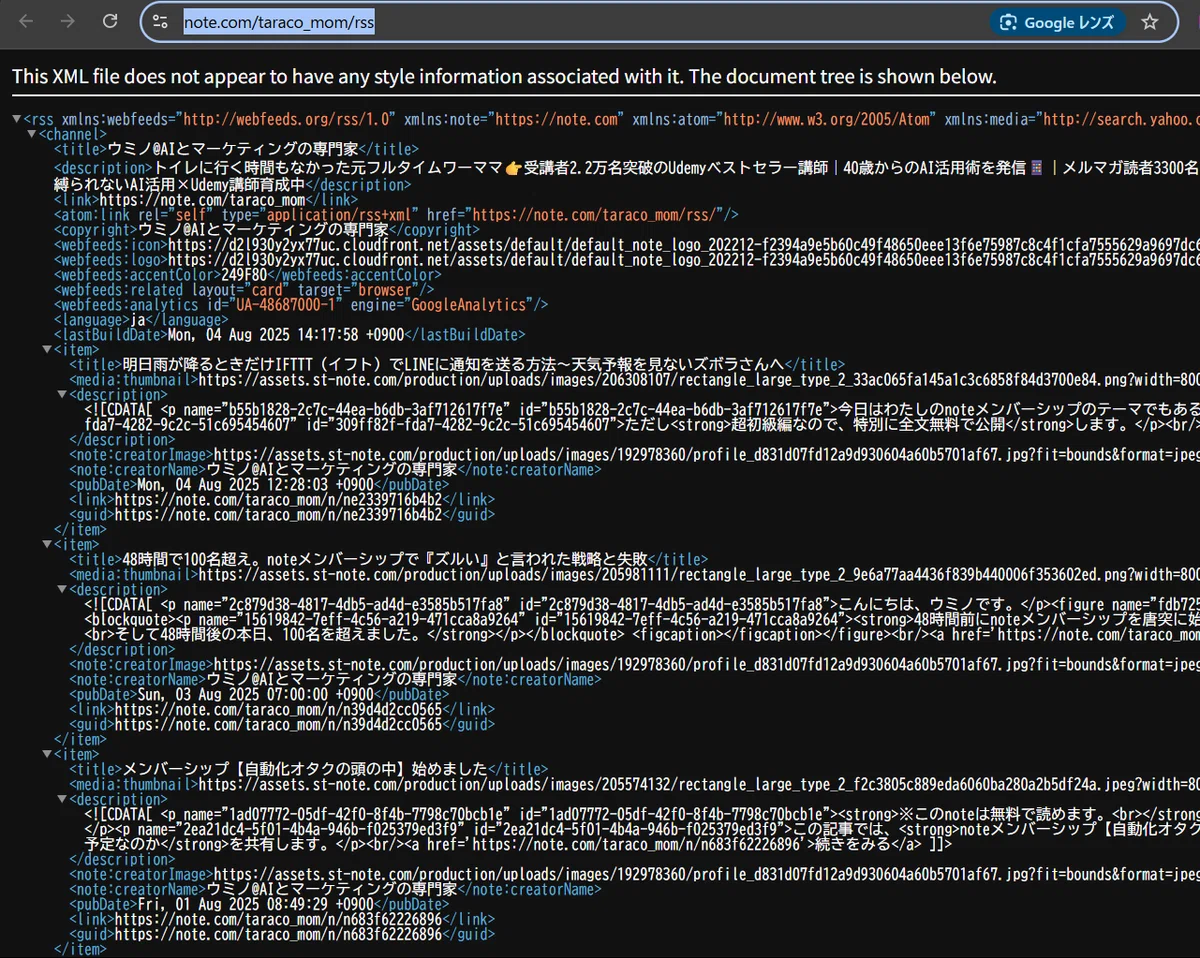Image resolution: width=1200 pixels, height=958 pixels.
Task: Click the link text ending n39d4d2cc0565
Action: click(x=277, y=710)
